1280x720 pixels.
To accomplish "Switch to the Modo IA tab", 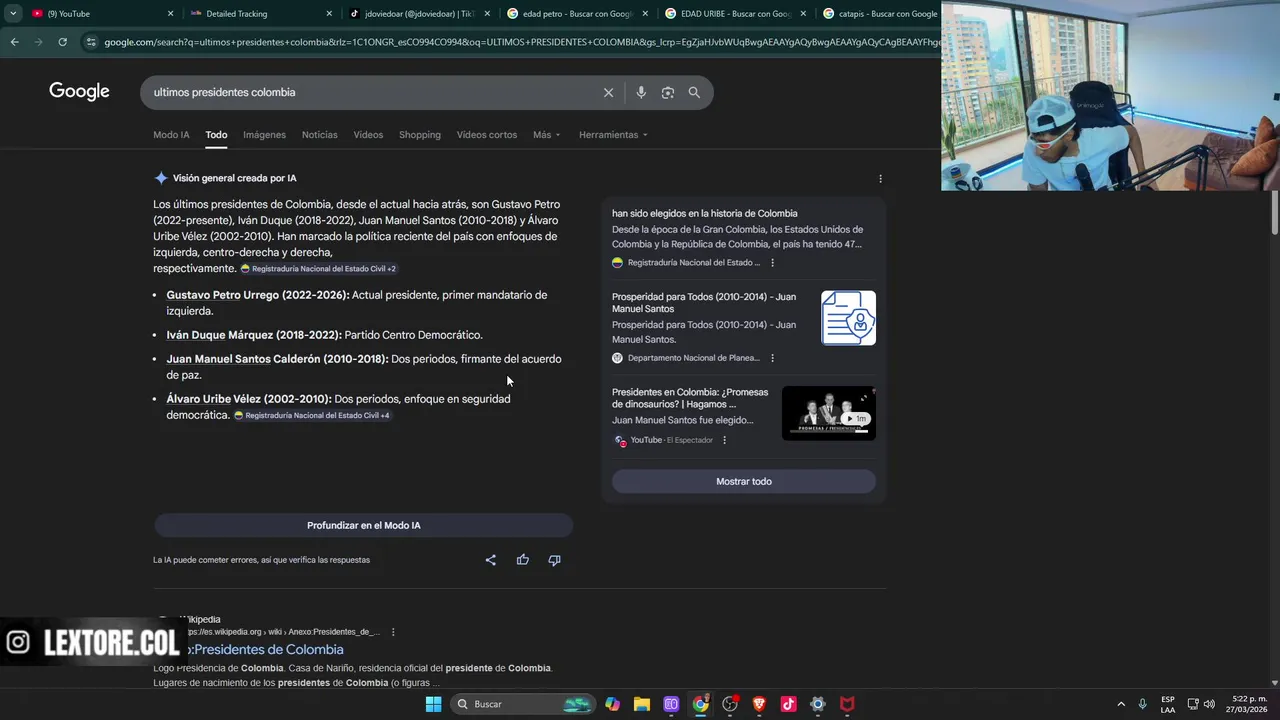I will (171, 134).
